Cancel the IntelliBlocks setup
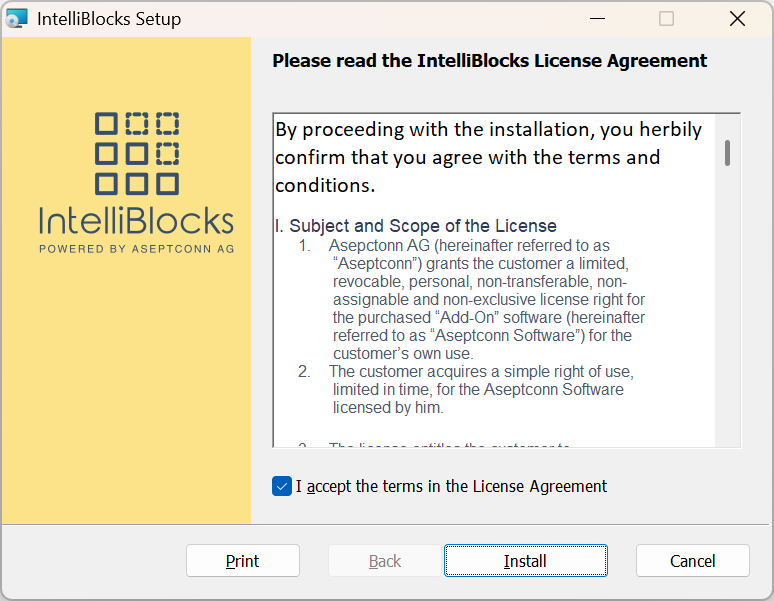Image resolution: width=774 pixels, height=601 pixels. pyautogui.click(x=692, y=561)
